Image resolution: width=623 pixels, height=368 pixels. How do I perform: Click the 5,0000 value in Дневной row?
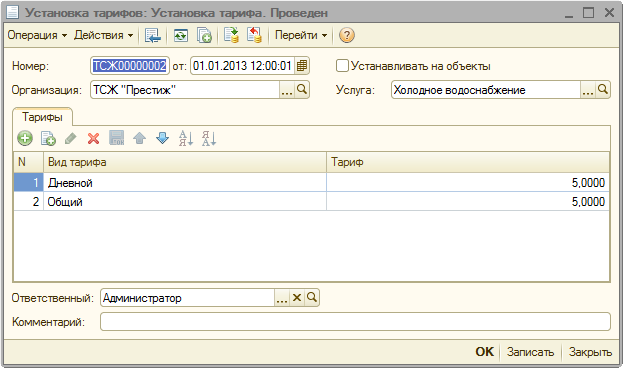pos(588,183)
